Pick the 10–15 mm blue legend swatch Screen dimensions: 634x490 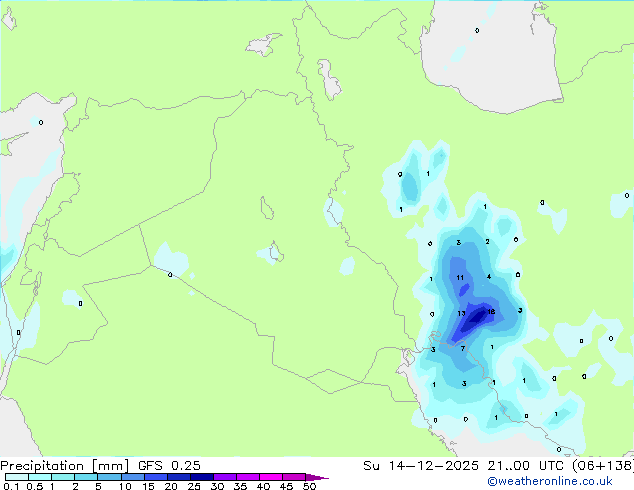[133, 477]
